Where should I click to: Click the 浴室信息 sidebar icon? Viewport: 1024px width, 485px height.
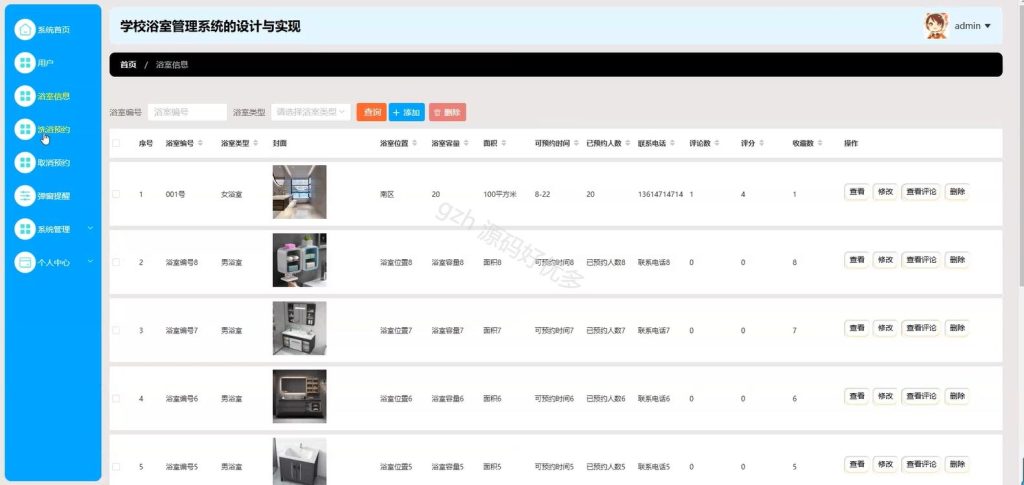(x=25, y=96)
